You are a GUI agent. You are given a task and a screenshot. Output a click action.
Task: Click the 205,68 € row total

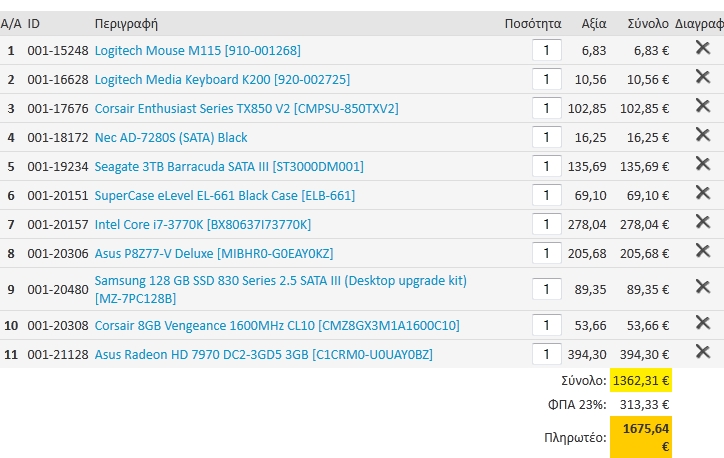(644, 254)
